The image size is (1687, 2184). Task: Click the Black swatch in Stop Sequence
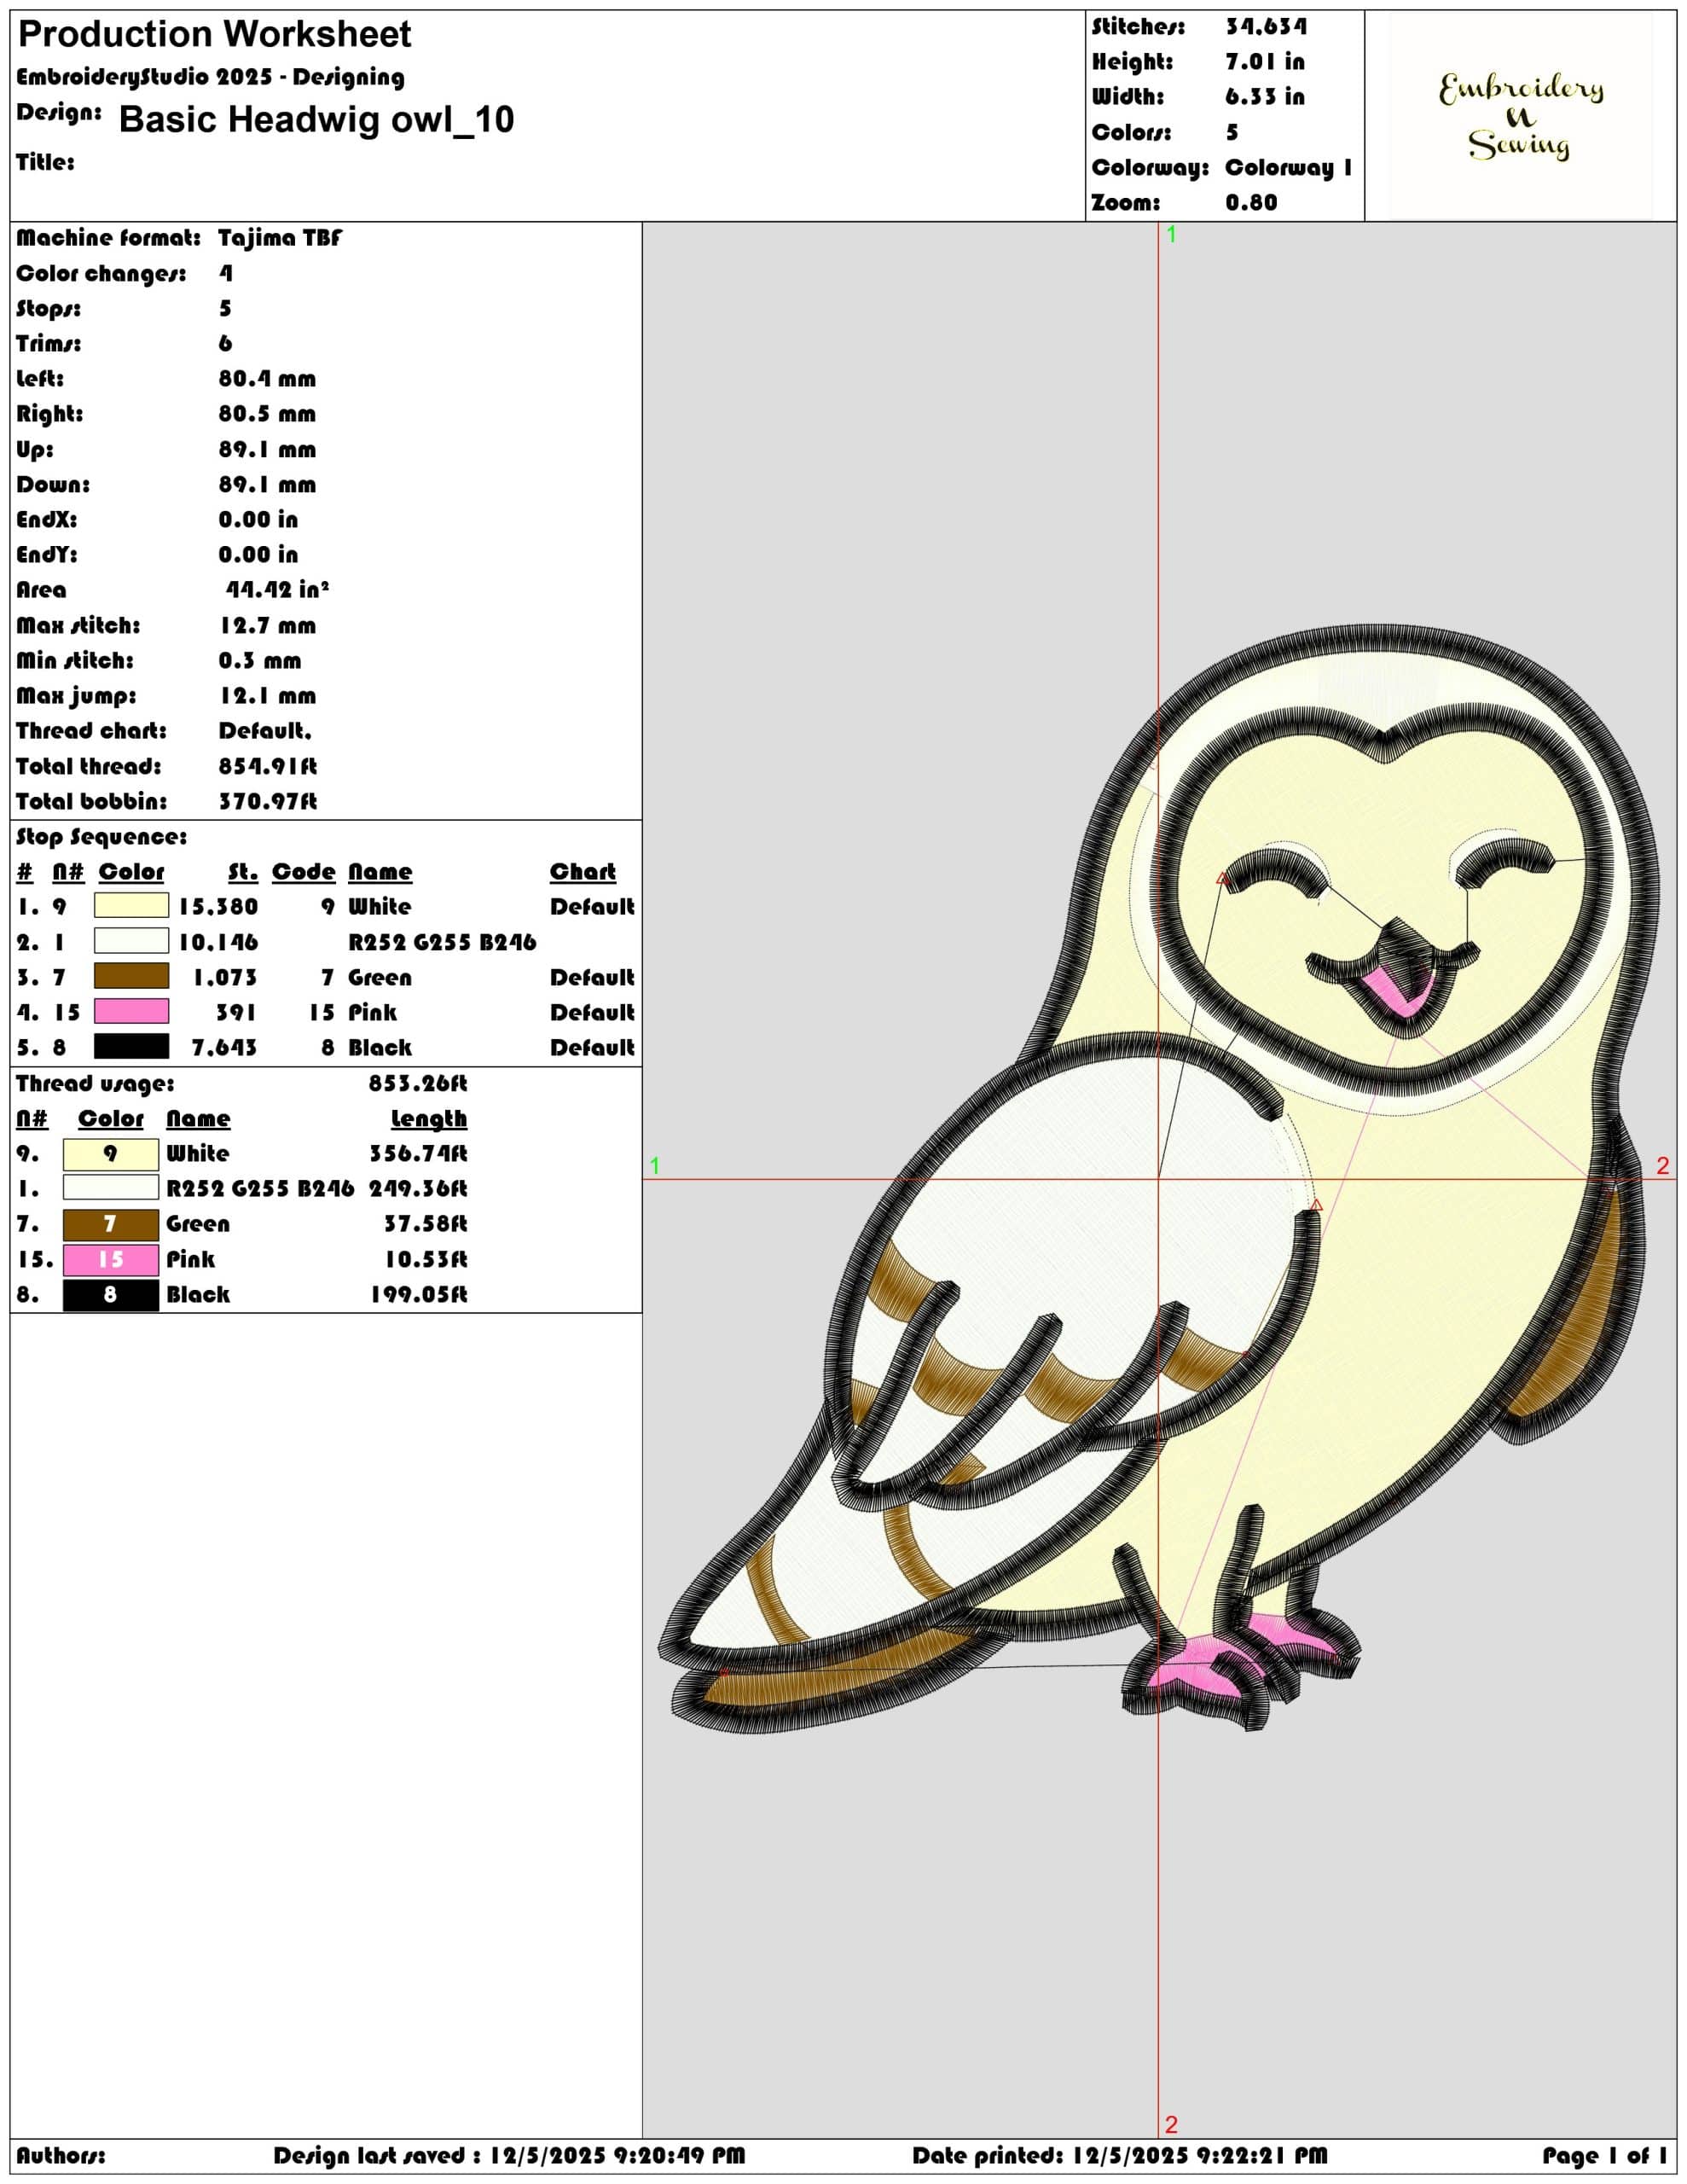point(131,1047)
